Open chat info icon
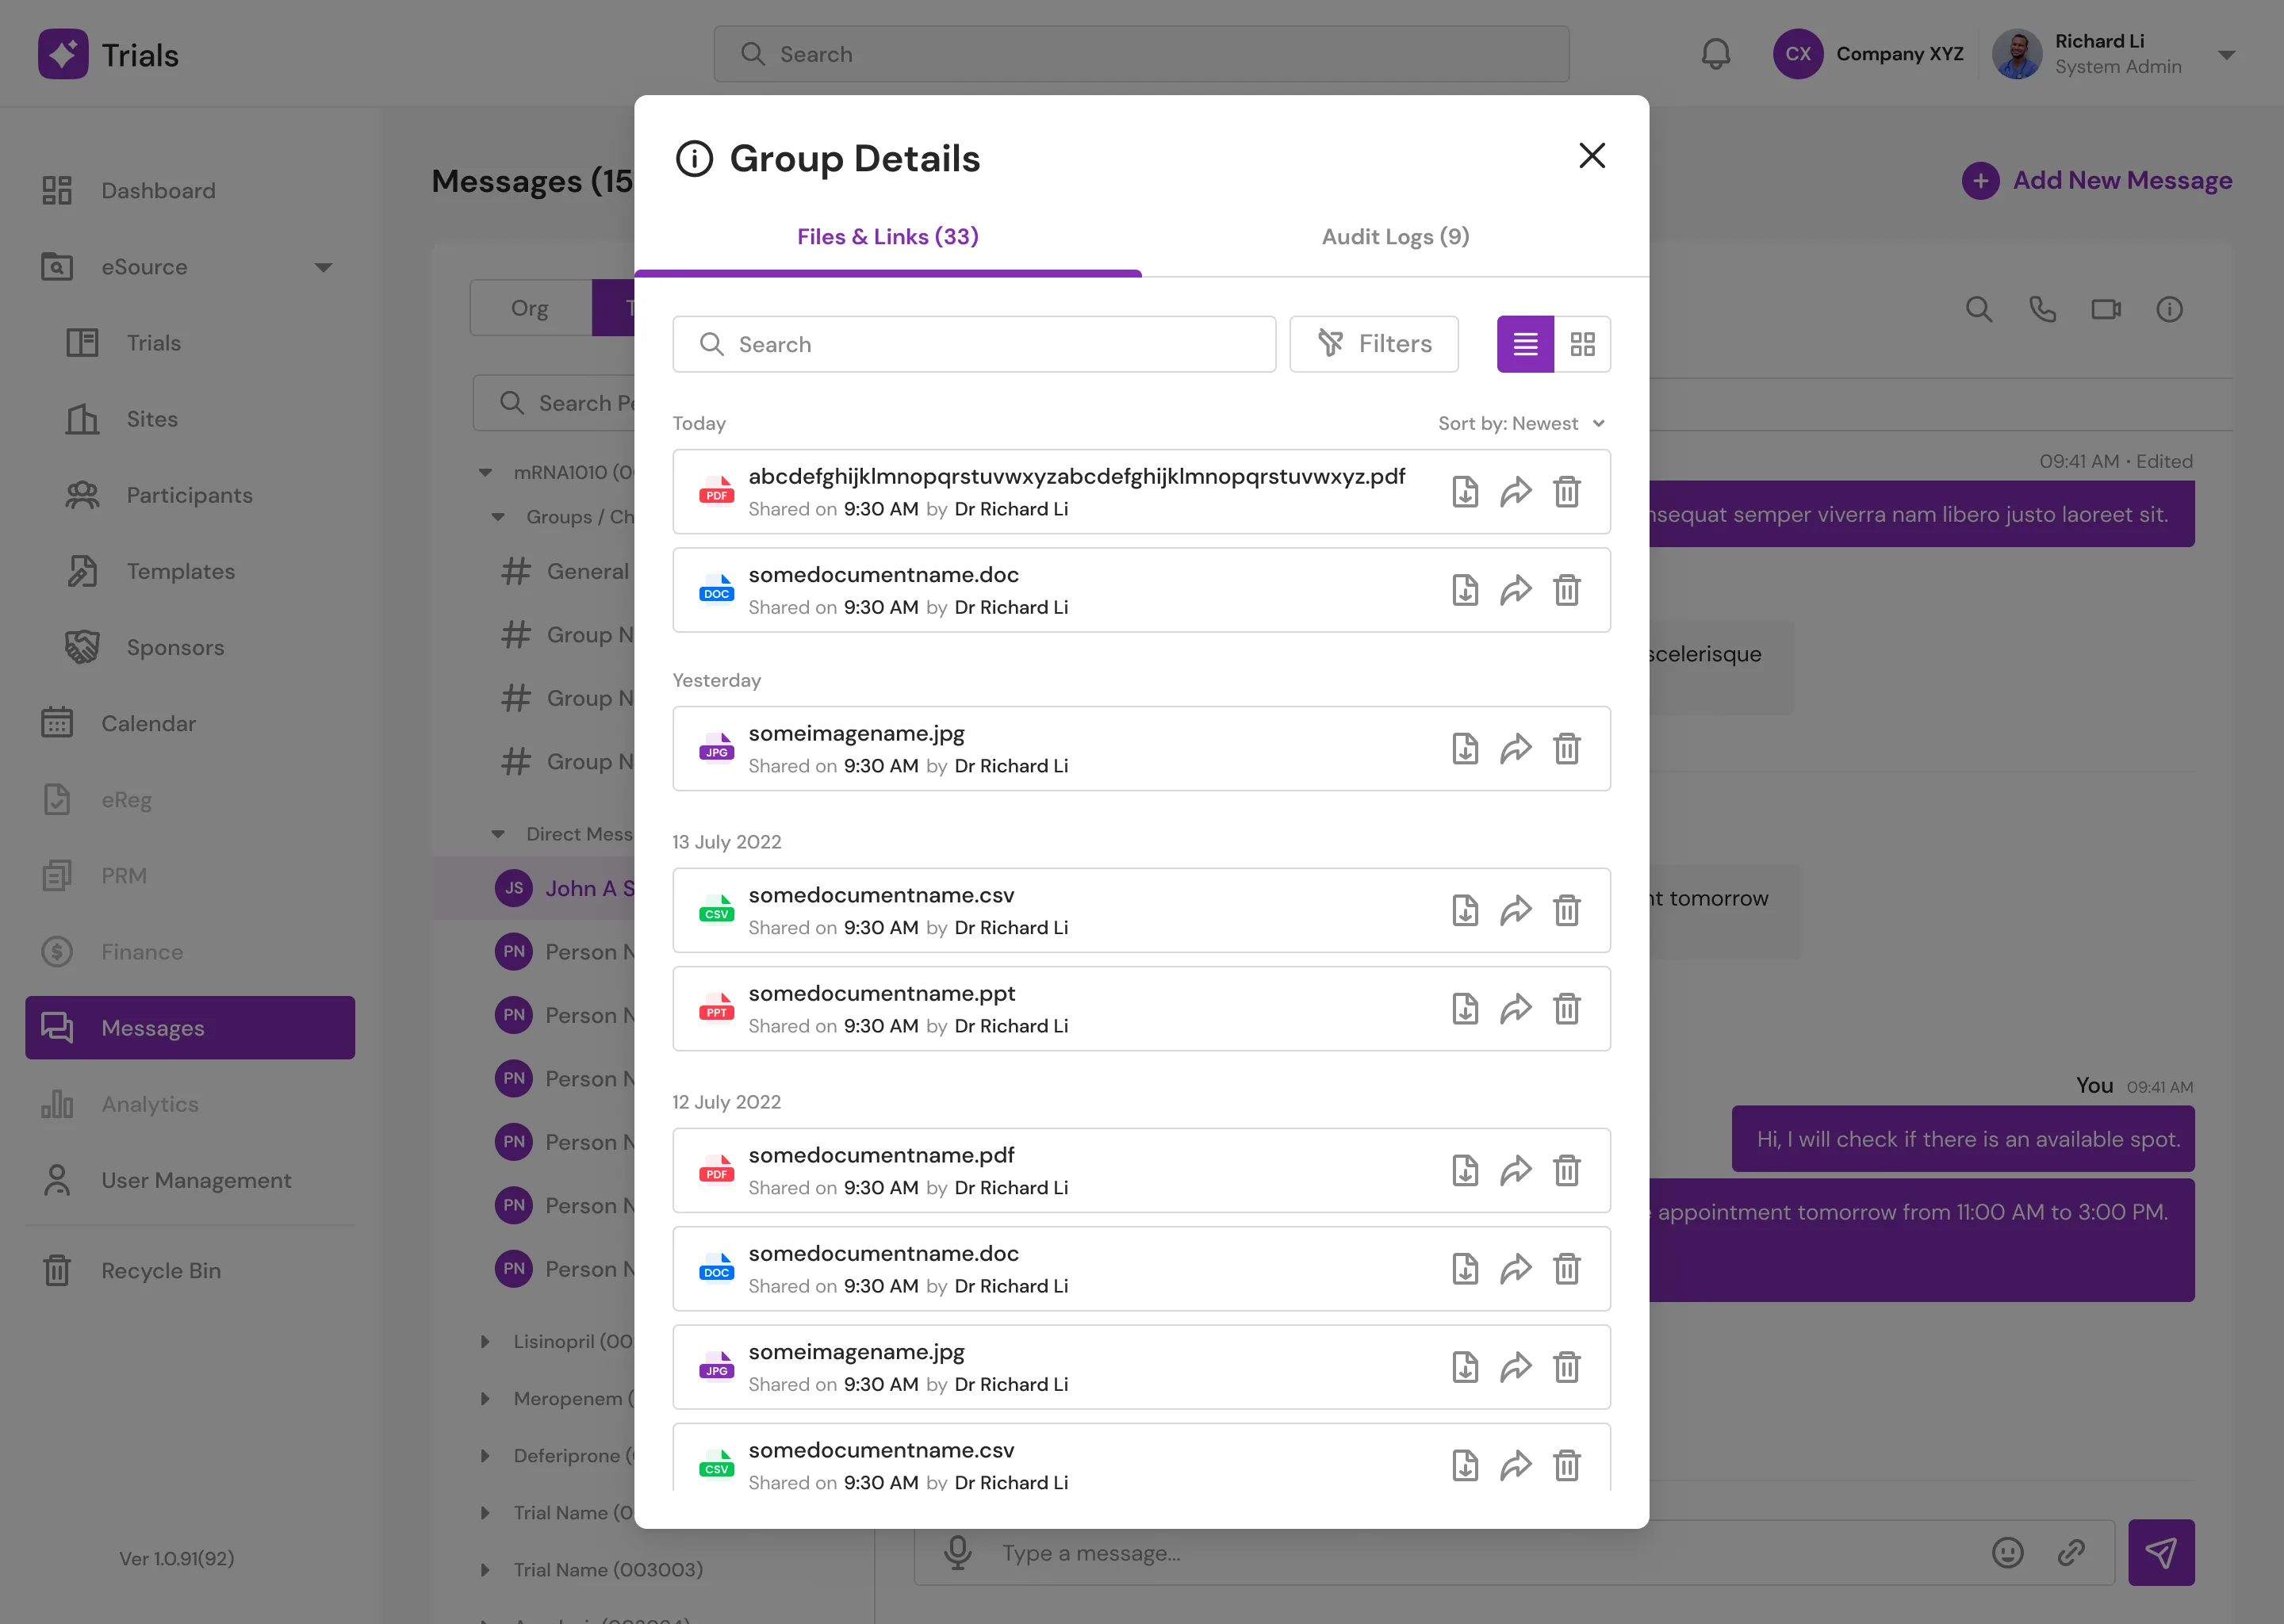2284x1624 pixels. pos(2169,310)
